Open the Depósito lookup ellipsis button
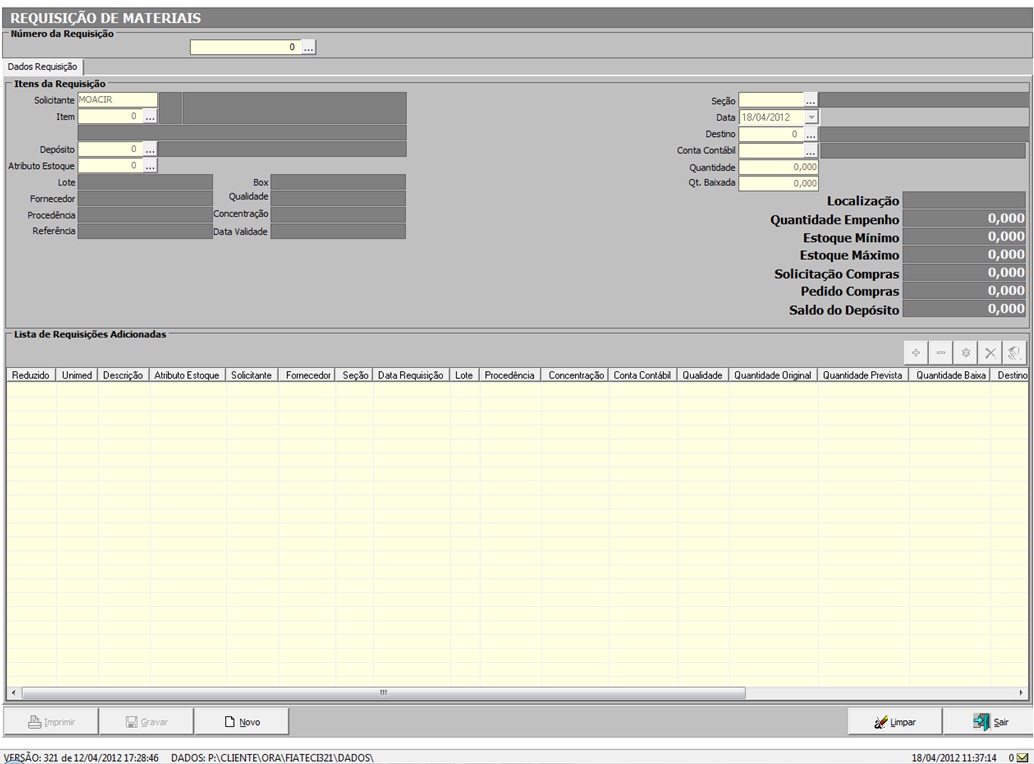The height and width of the screenshot is (764, 1034). point(150,149)
